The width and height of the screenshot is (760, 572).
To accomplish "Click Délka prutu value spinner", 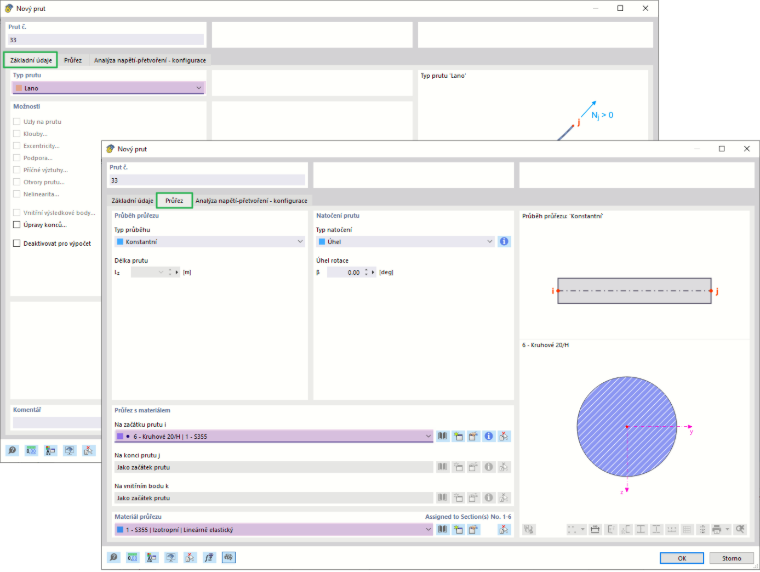I will 170,272.
